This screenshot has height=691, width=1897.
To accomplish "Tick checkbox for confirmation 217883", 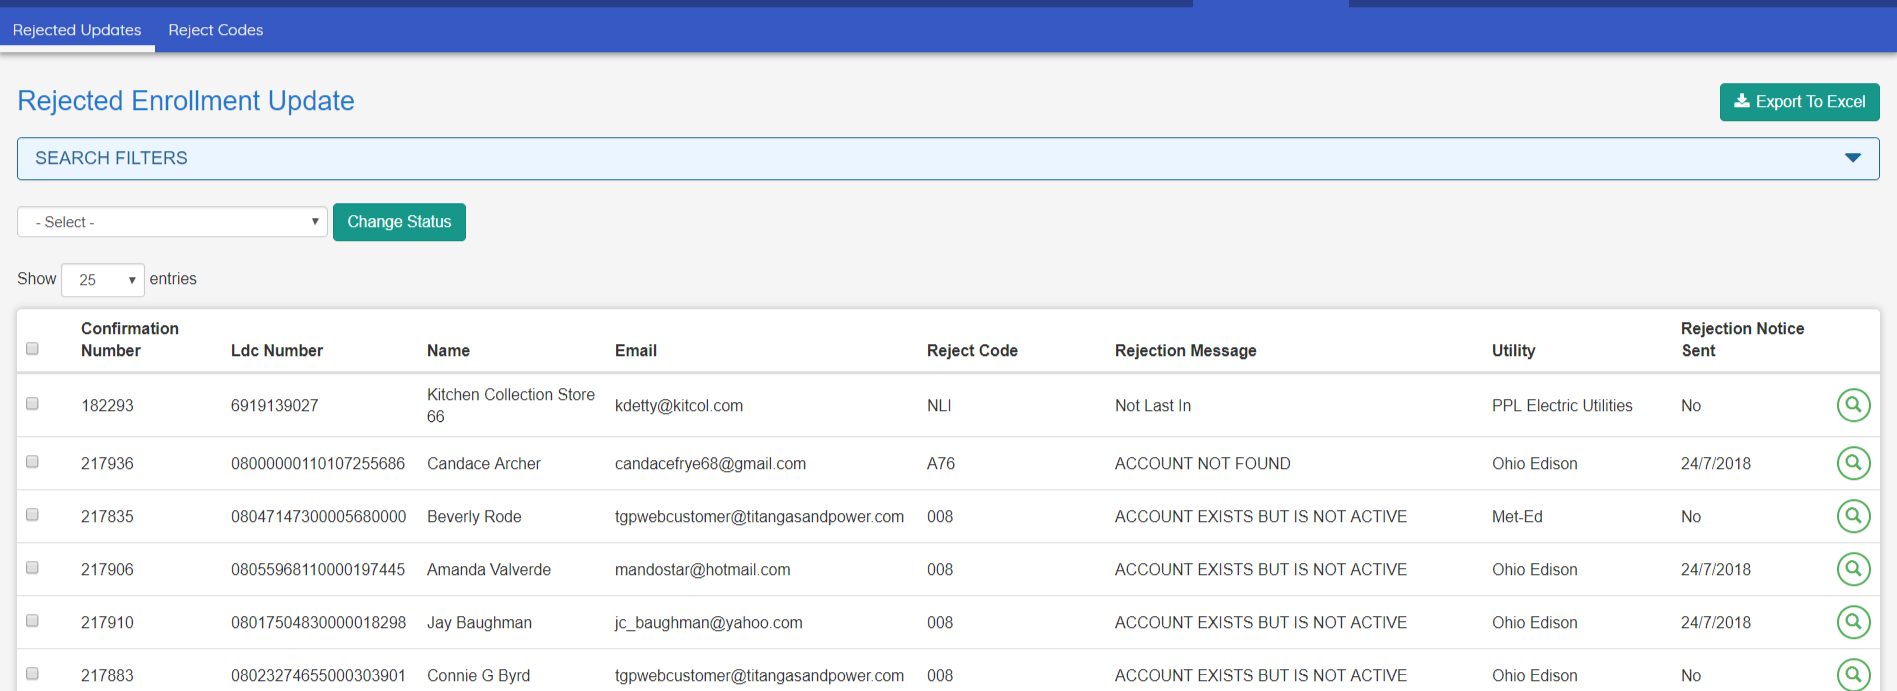I will coord(32,674).
